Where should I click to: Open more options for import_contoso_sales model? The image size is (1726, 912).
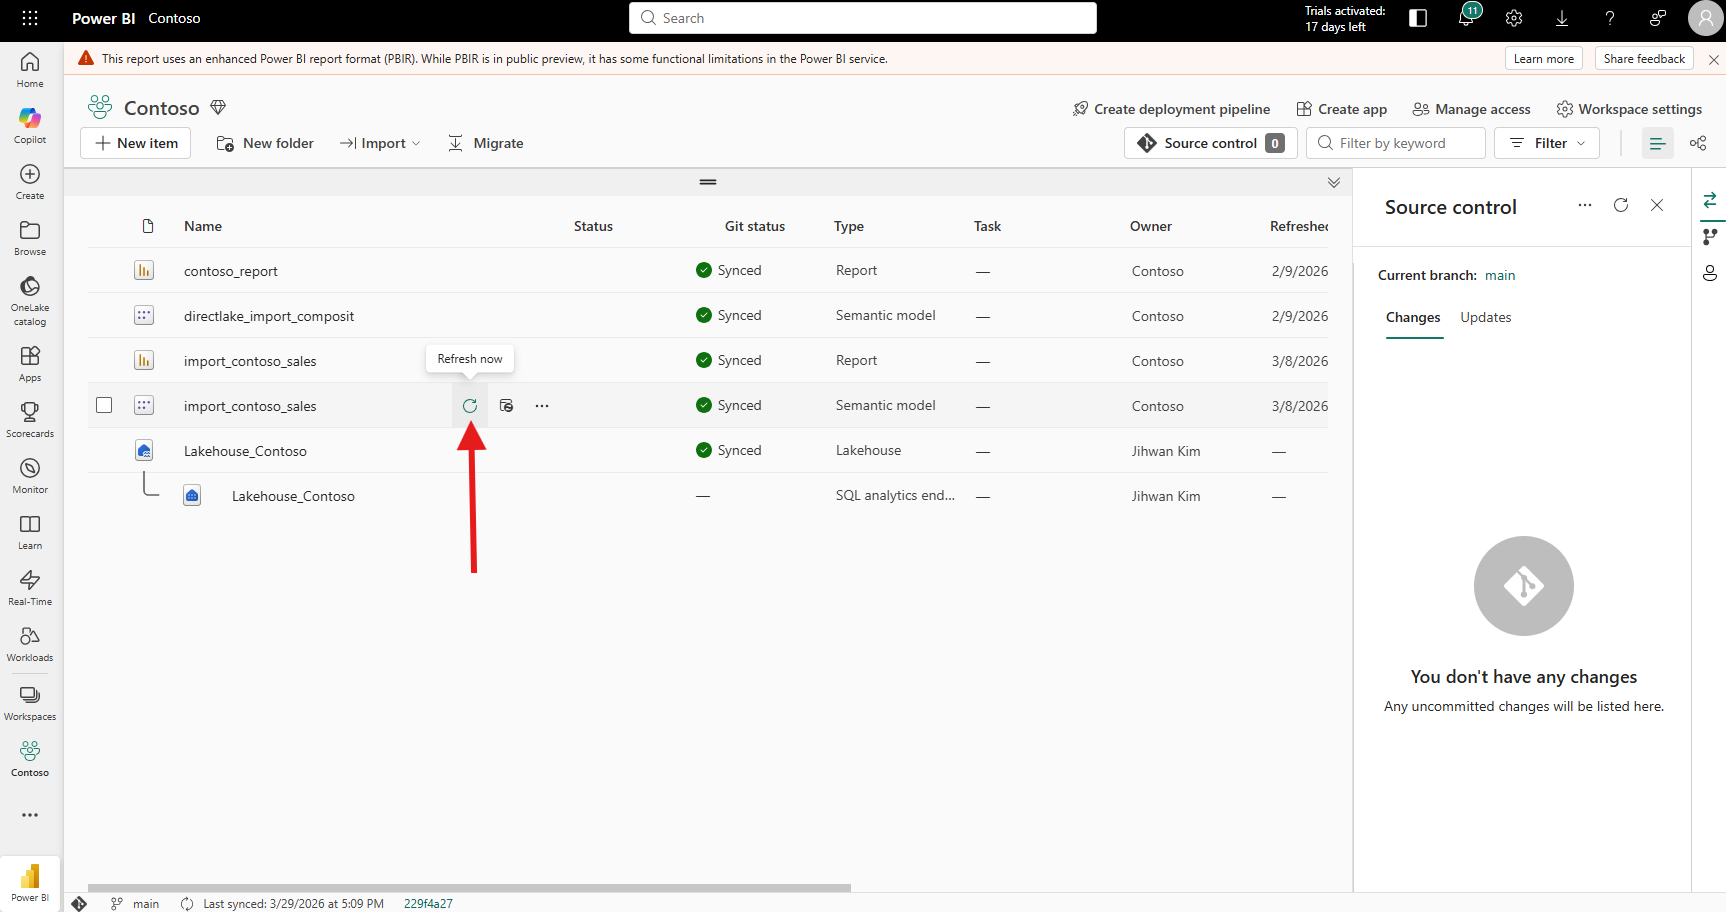542,406
